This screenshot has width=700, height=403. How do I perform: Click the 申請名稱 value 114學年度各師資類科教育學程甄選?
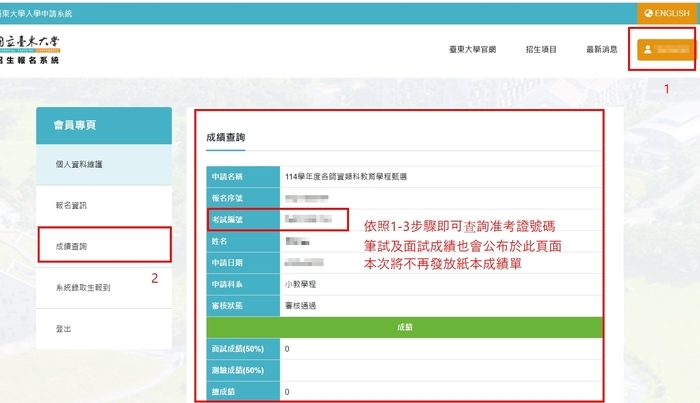point(345,176)
